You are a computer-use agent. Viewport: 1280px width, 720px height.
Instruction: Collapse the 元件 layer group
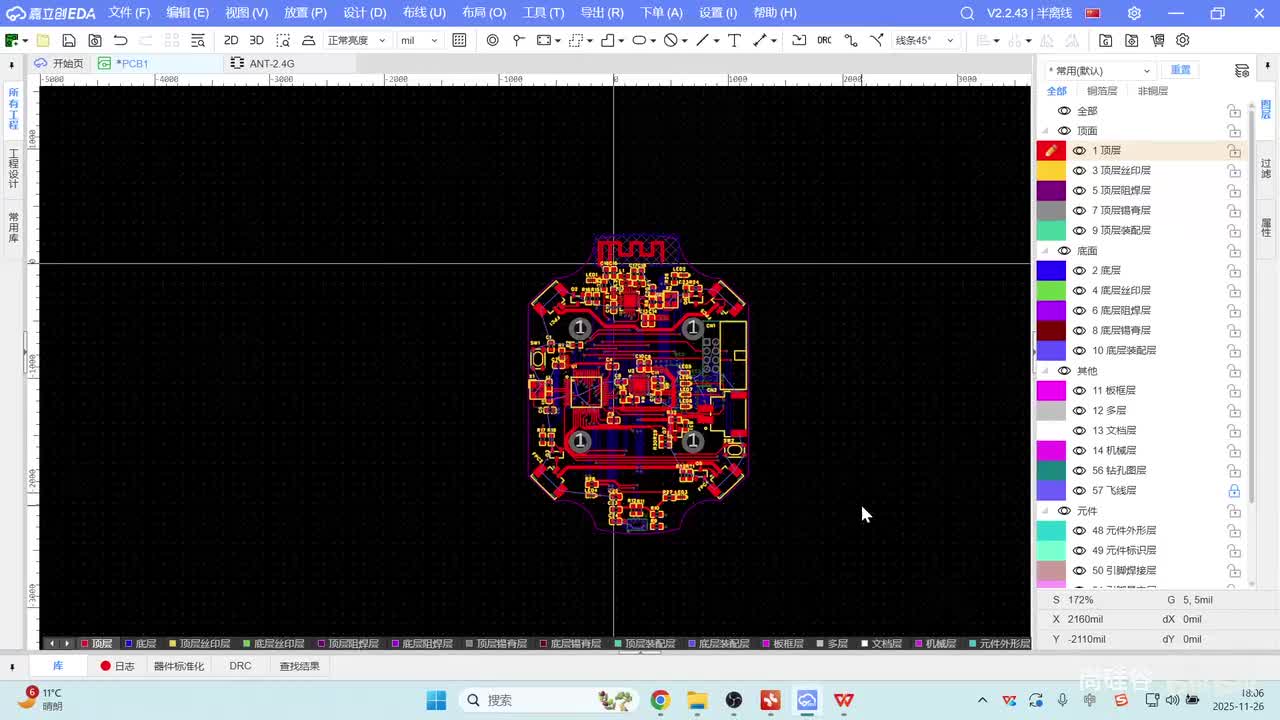click(1046, 511)
